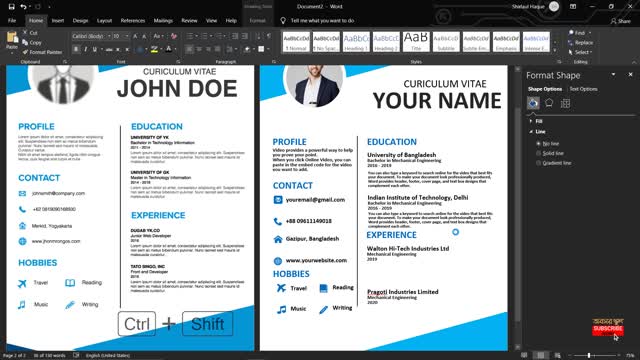Click the Decrease Font Size button
Viewport: 640px width, 360px height.
tap(144, 36)
